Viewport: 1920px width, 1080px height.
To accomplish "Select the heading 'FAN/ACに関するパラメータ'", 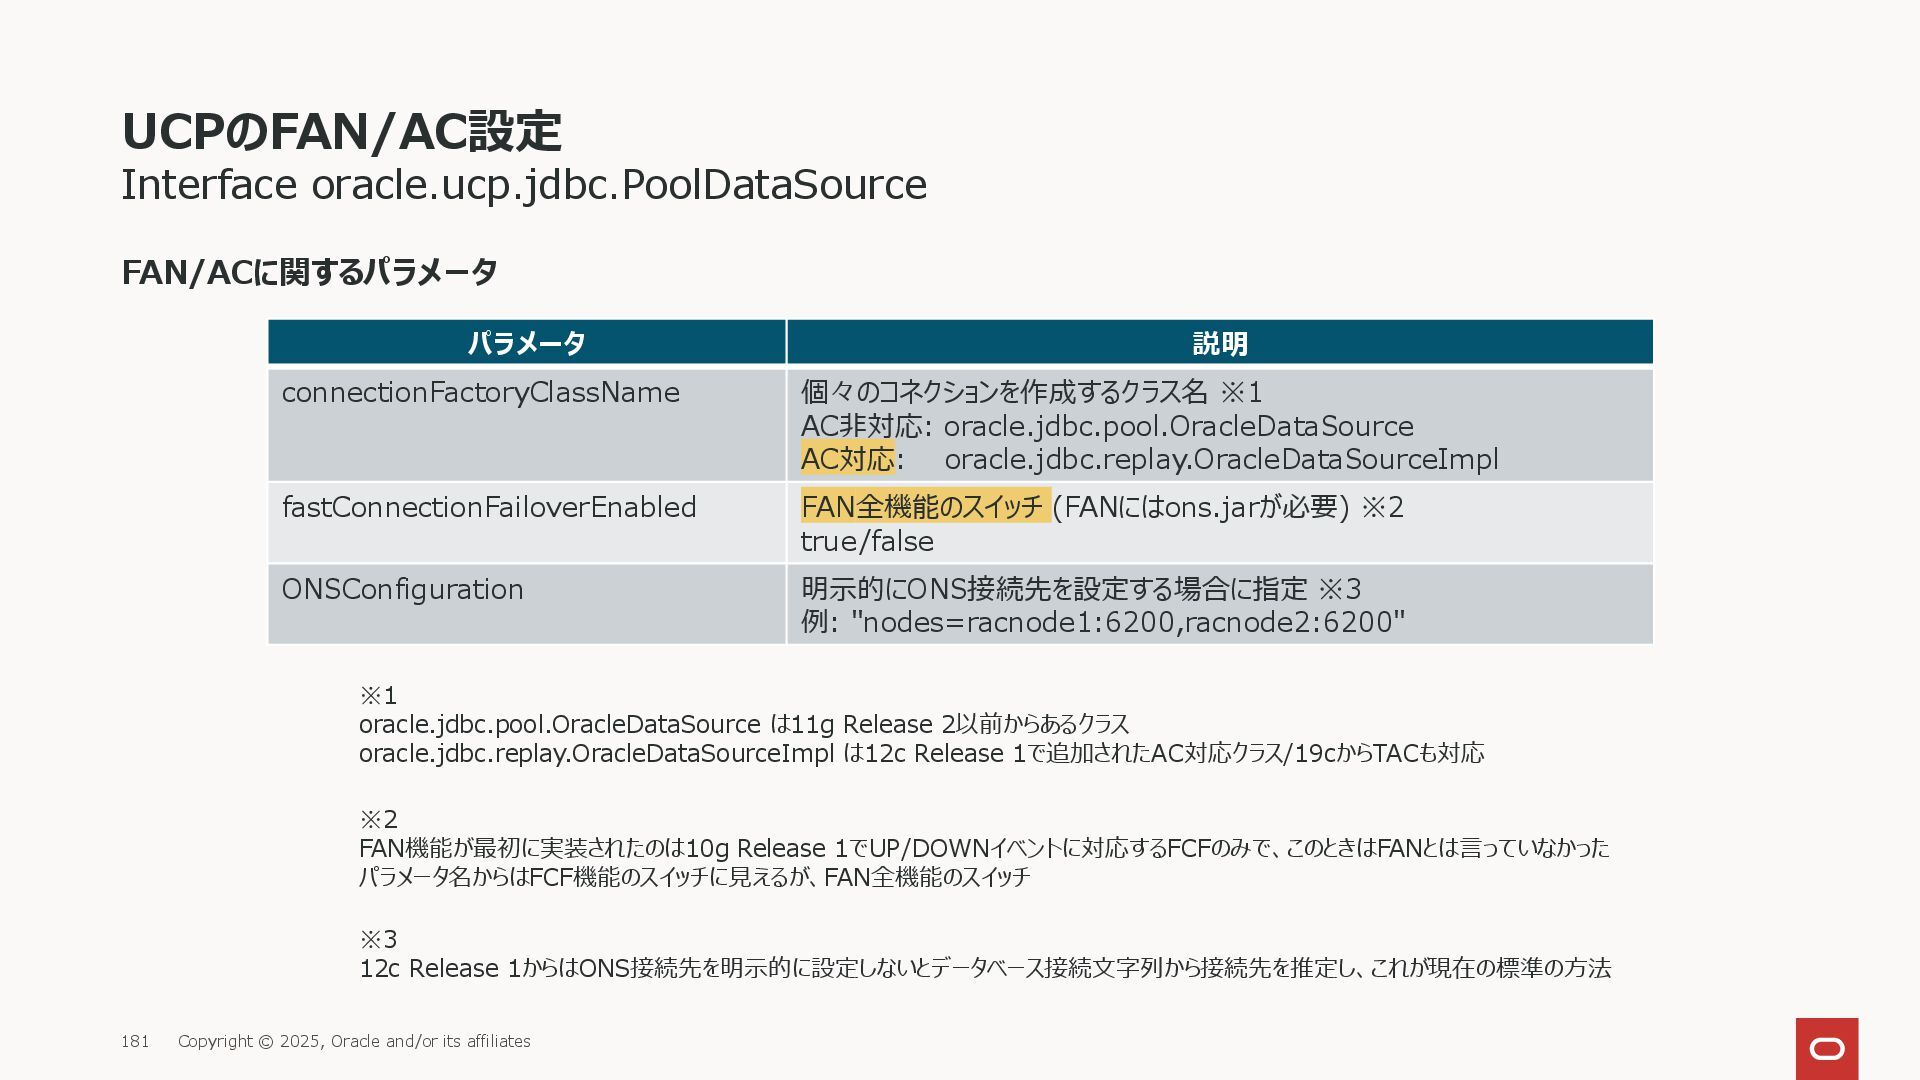I will pos(309,271).
